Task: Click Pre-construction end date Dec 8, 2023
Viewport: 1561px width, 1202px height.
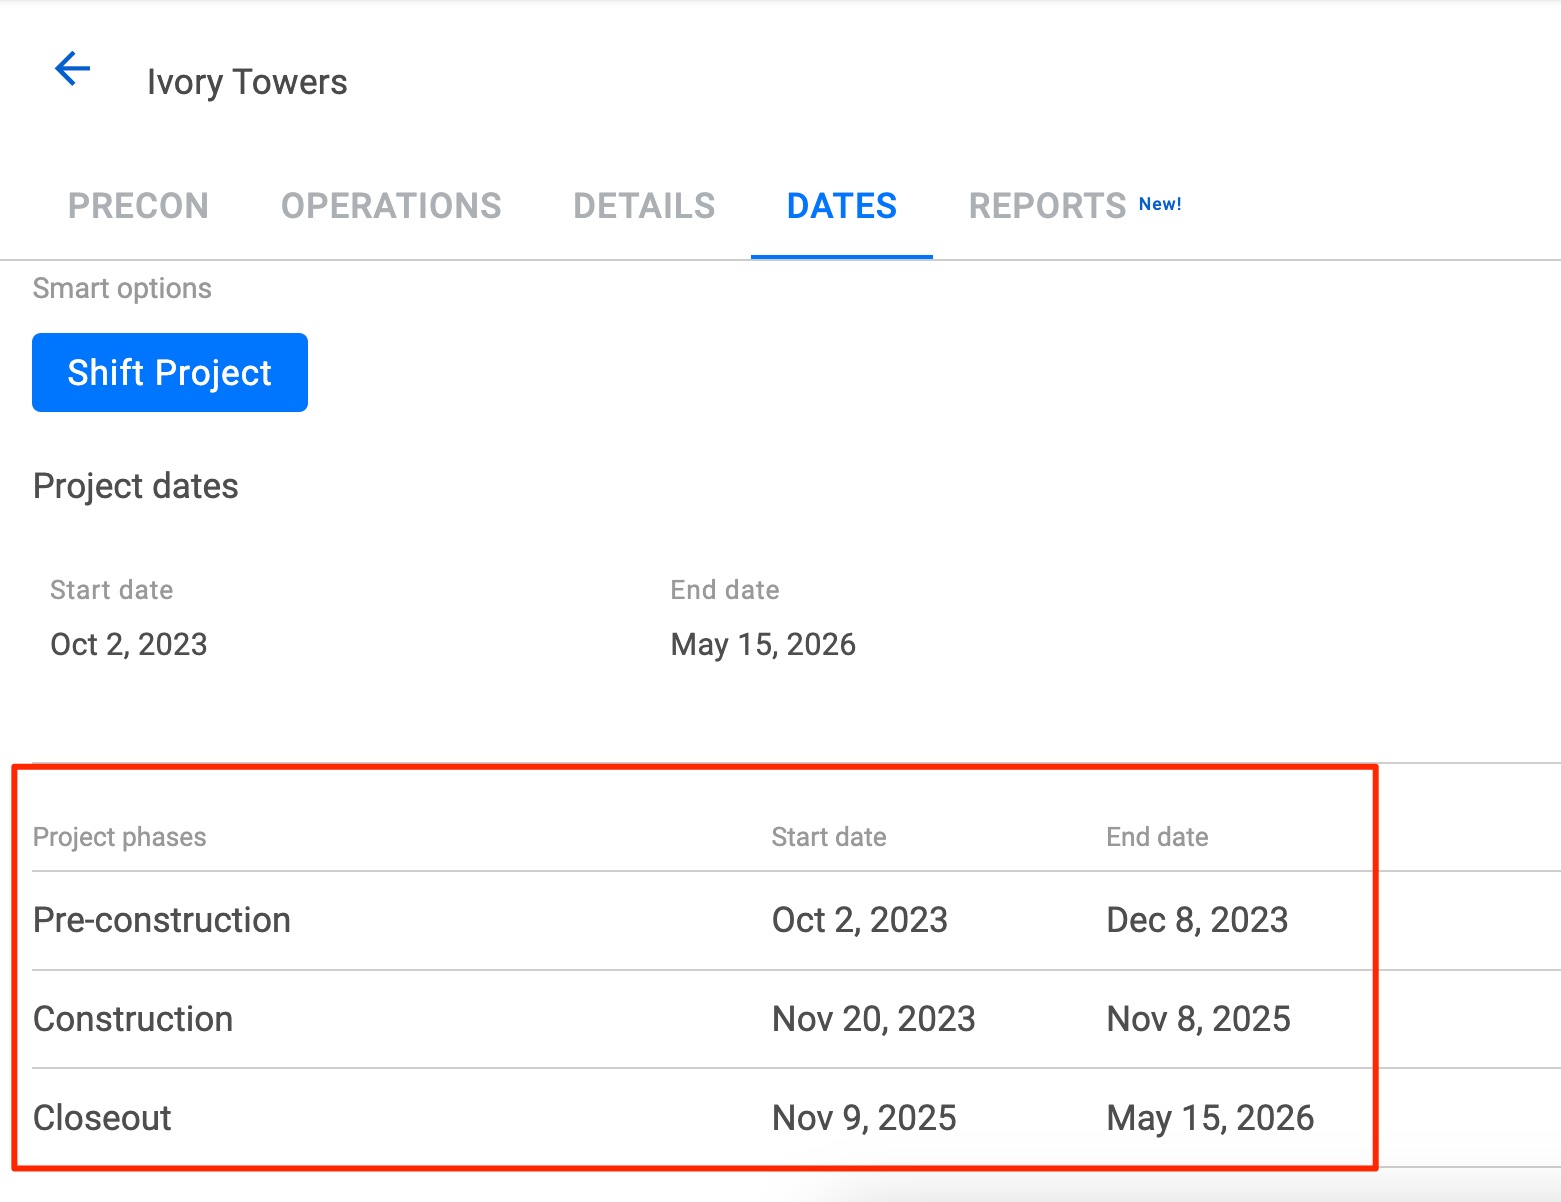Action: (1197, 920)
